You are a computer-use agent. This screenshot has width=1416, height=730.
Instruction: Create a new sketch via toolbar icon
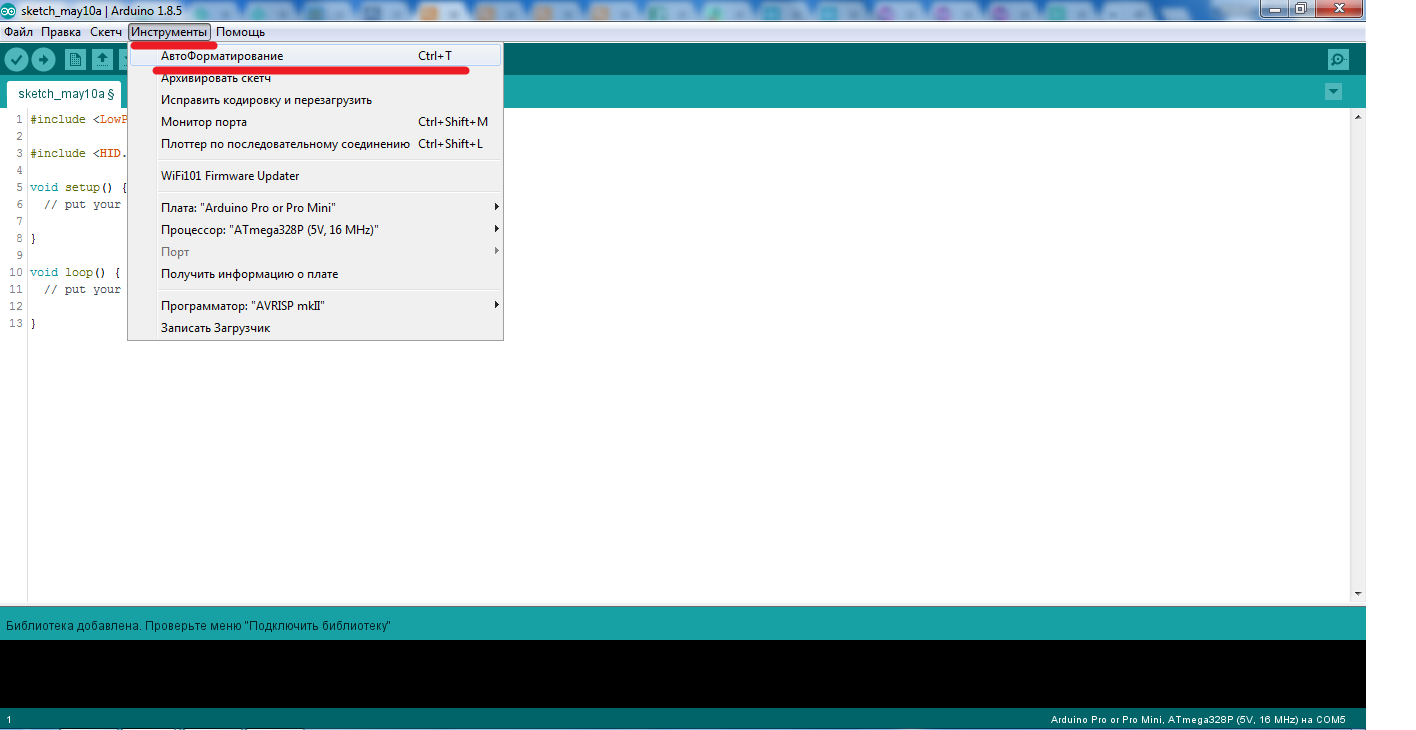coord(75,59)
